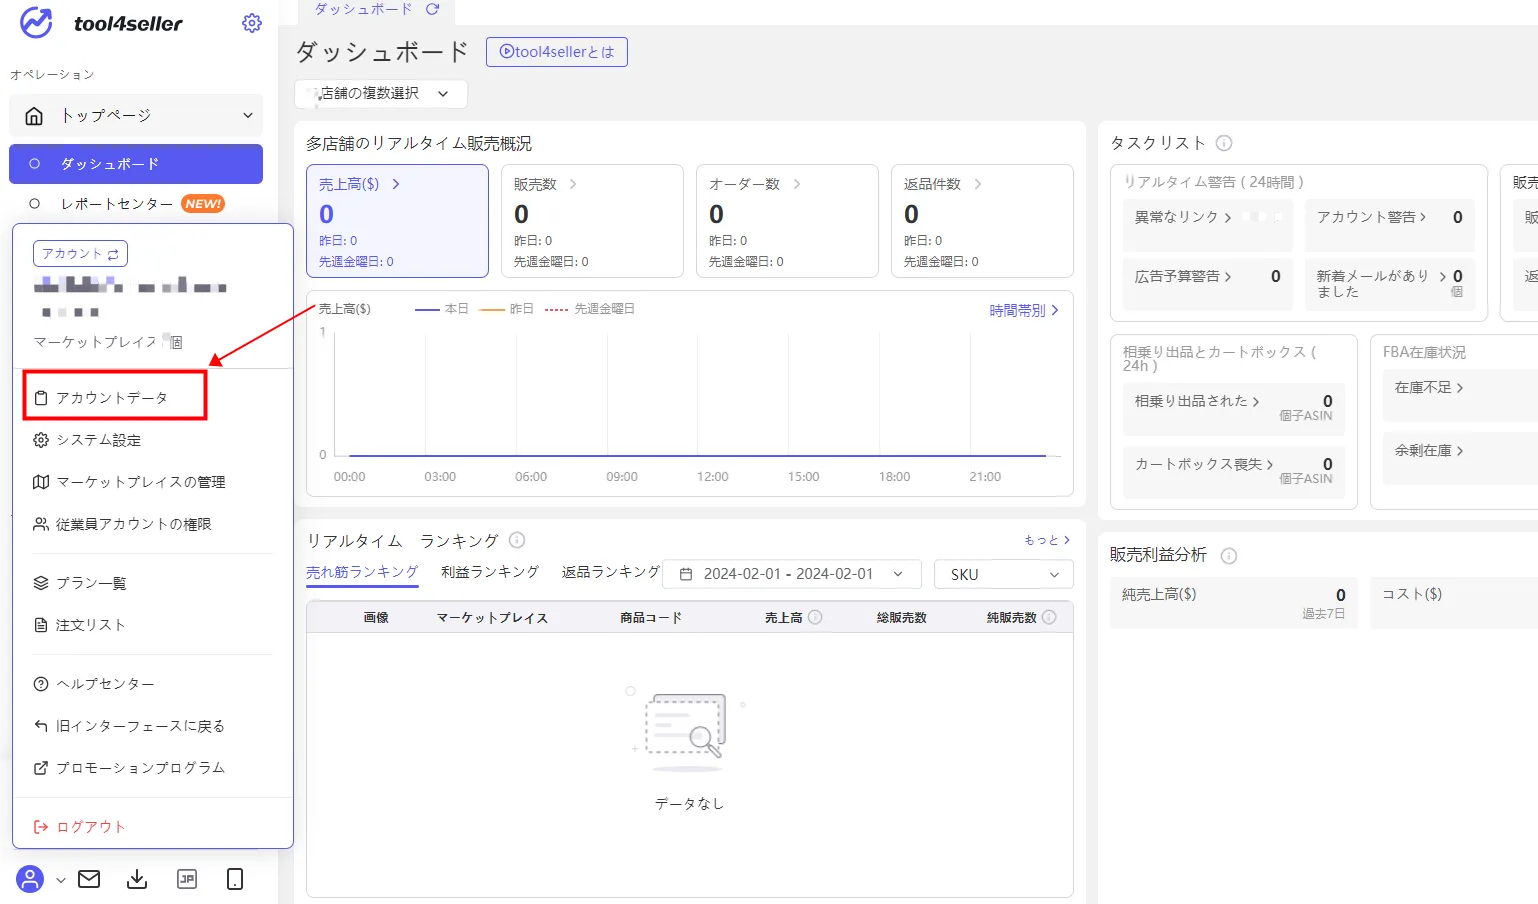This screenshot has height=904, width=1538.
Task: Switch to 売れ筋ランキング tab
Action: pyautogui.click(x=362, y=572)
